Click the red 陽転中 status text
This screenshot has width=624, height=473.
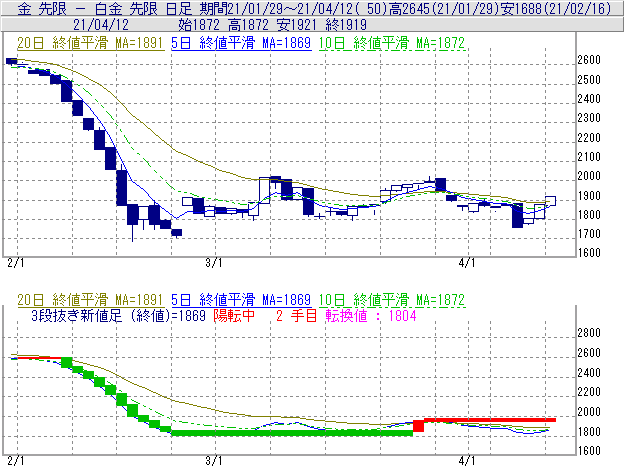click(x=234, y=316)
